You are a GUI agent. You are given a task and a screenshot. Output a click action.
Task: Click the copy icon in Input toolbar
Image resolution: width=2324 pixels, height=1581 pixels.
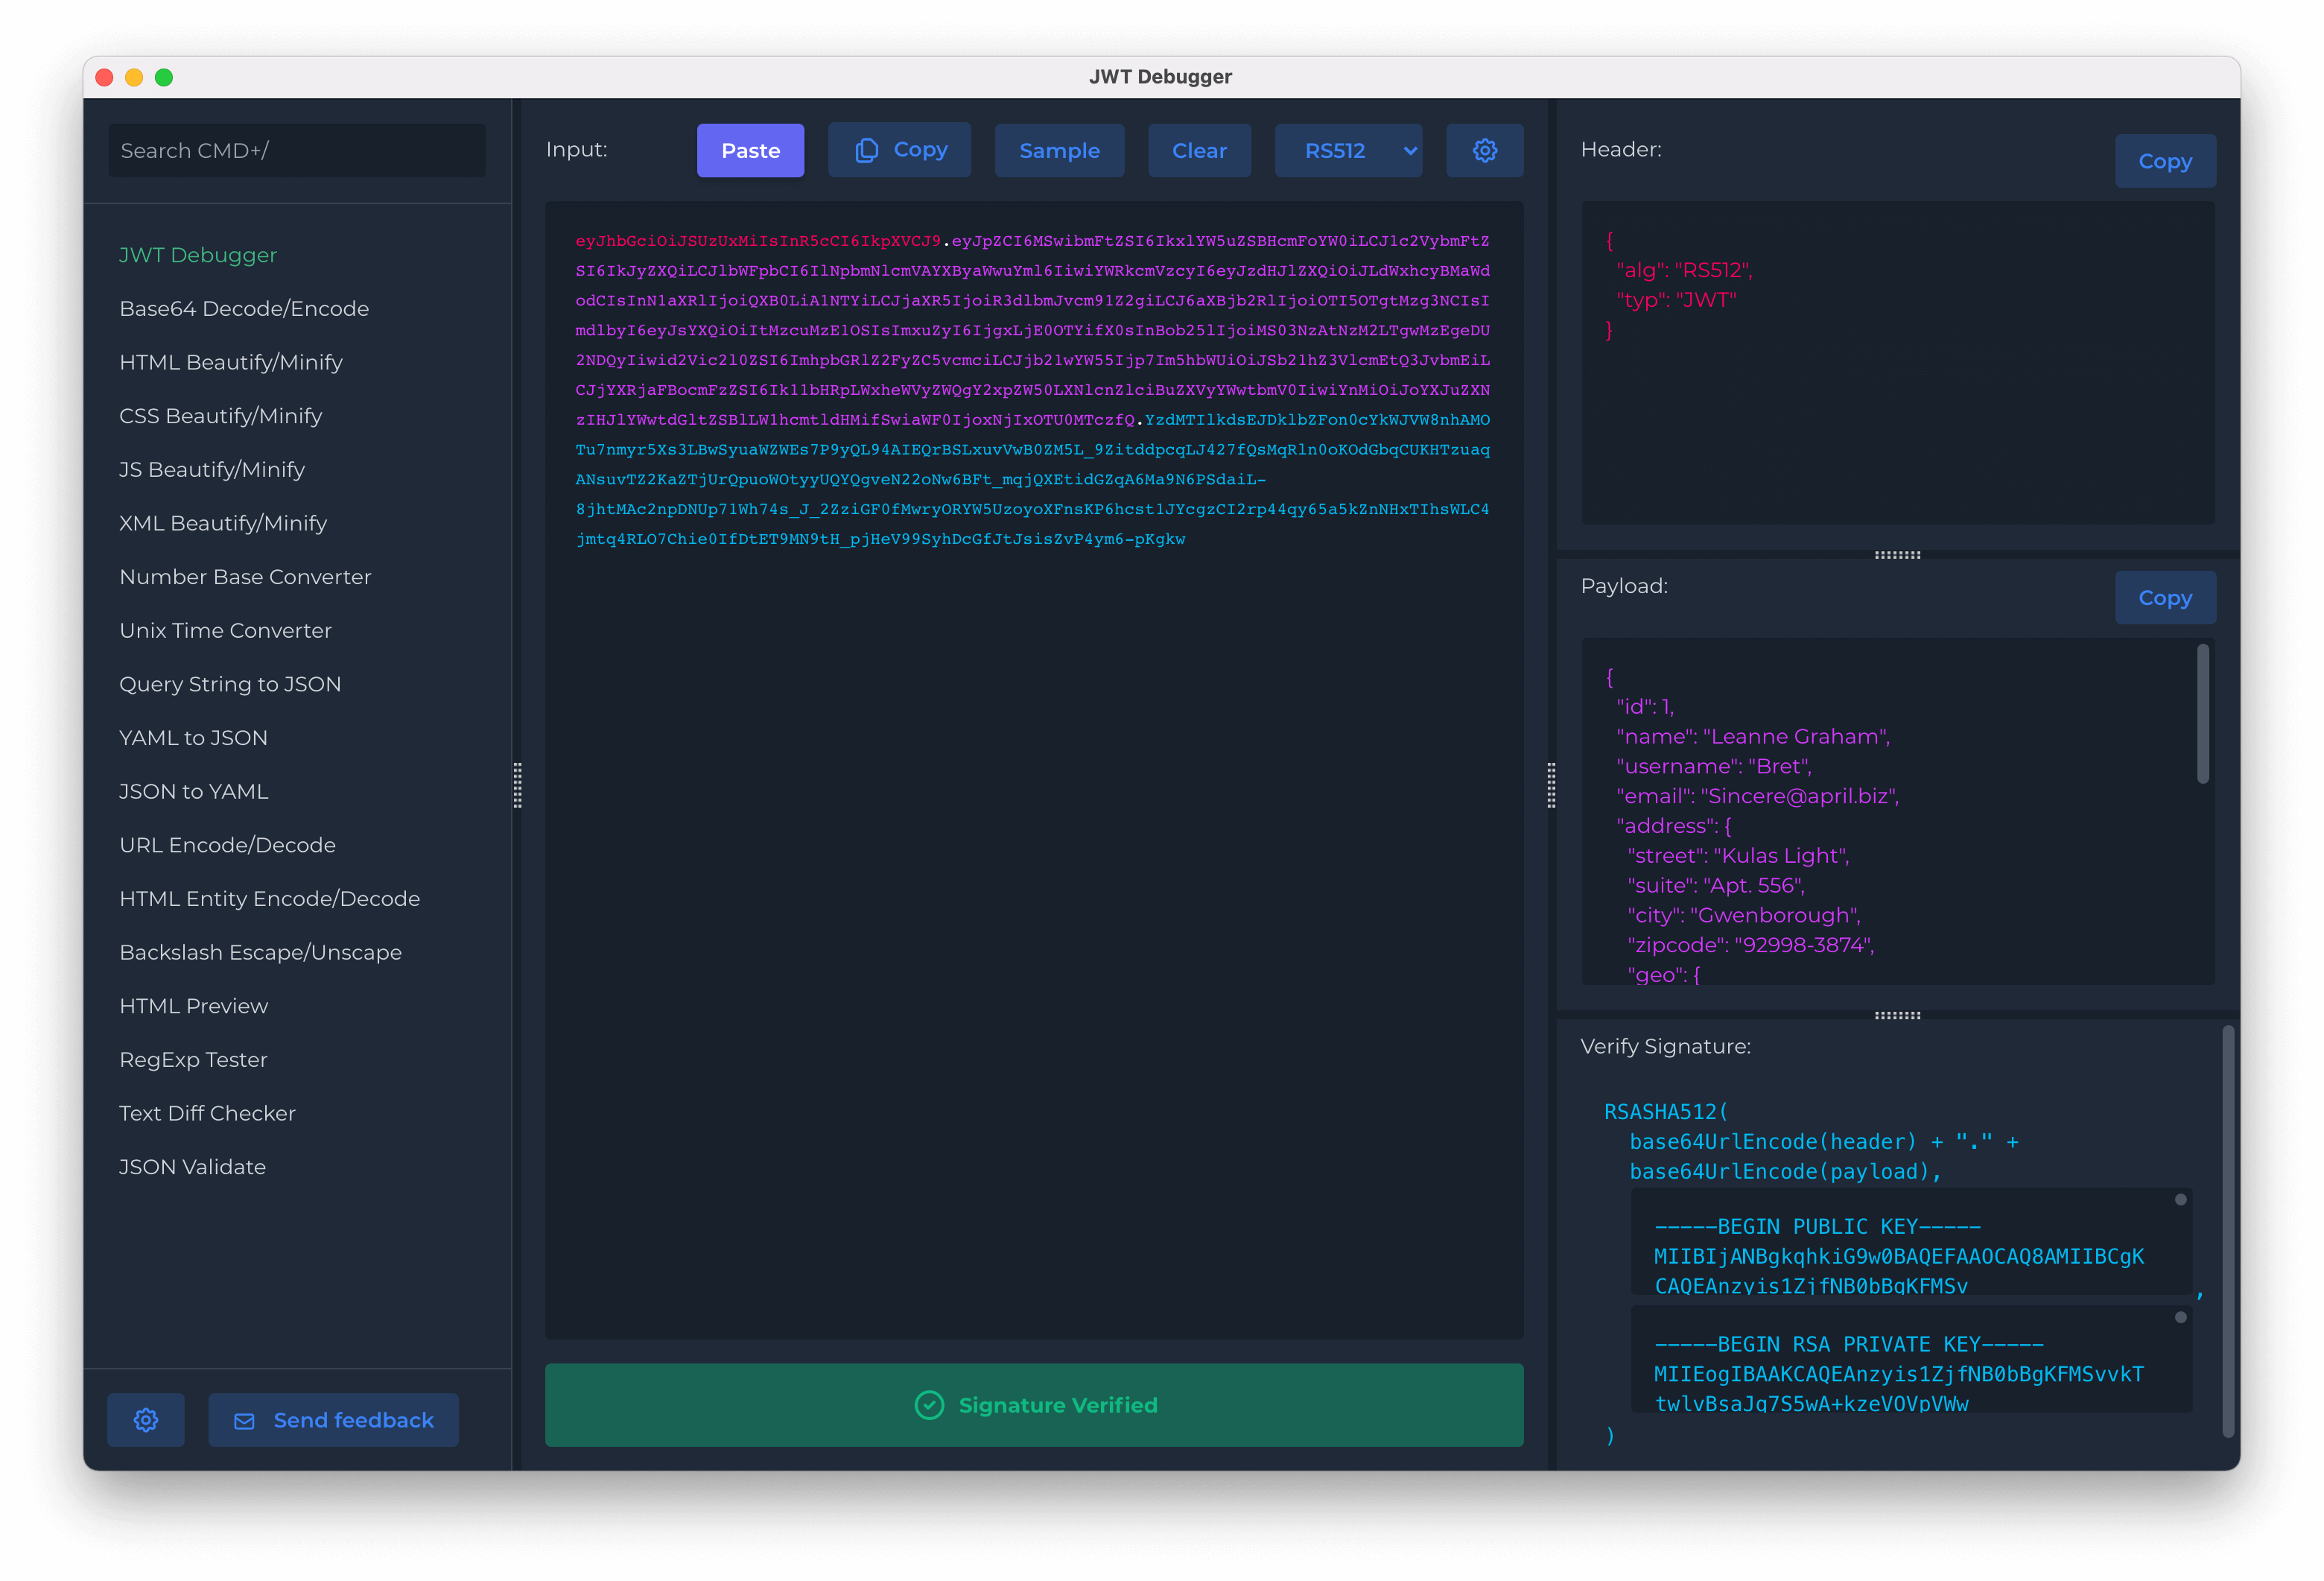click(x=866, y=150)
